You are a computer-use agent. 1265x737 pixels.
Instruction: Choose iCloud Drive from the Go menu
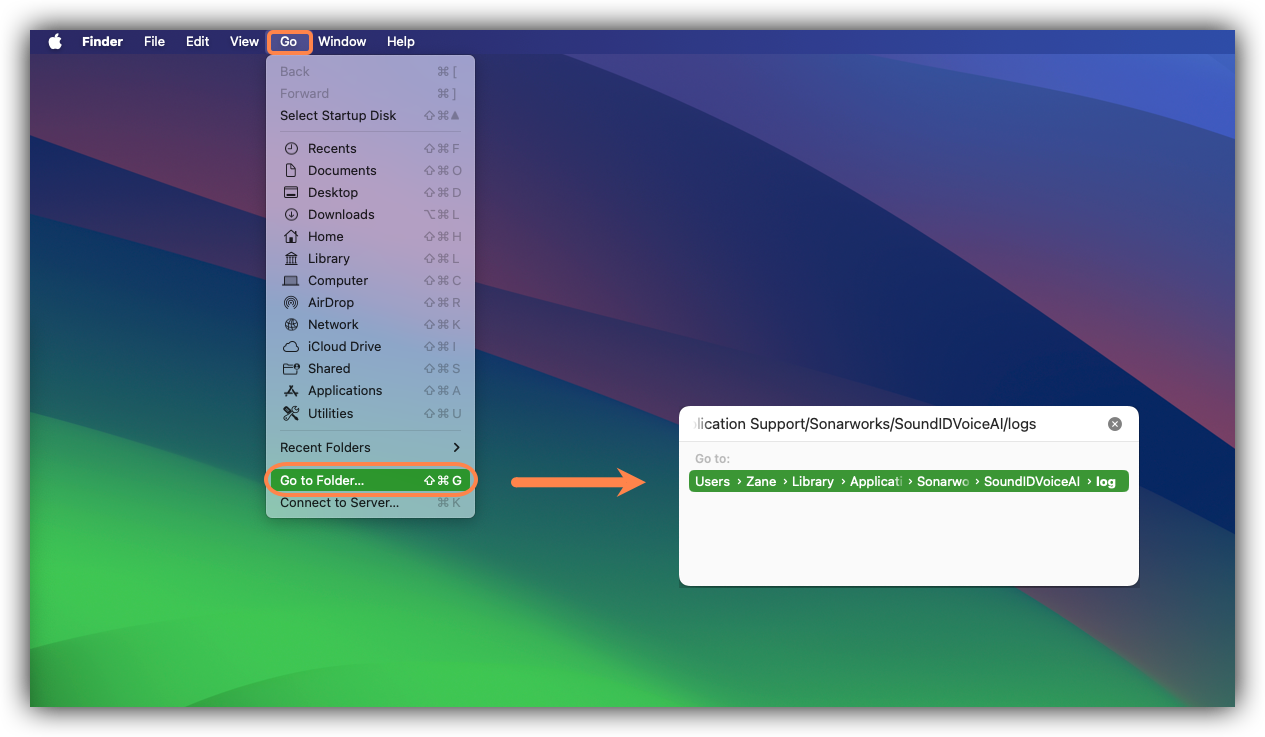click(x=370, y=347)
